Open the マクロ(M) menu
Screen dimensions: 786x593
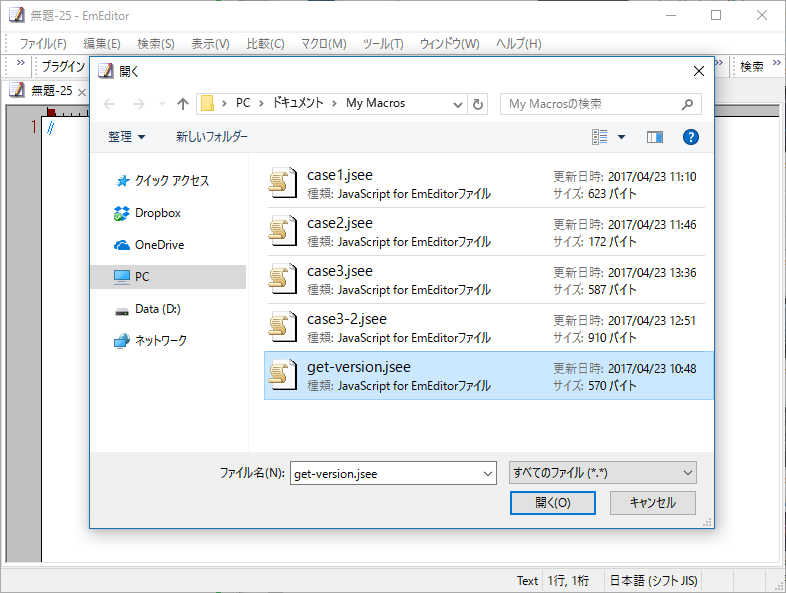[324, 44]
